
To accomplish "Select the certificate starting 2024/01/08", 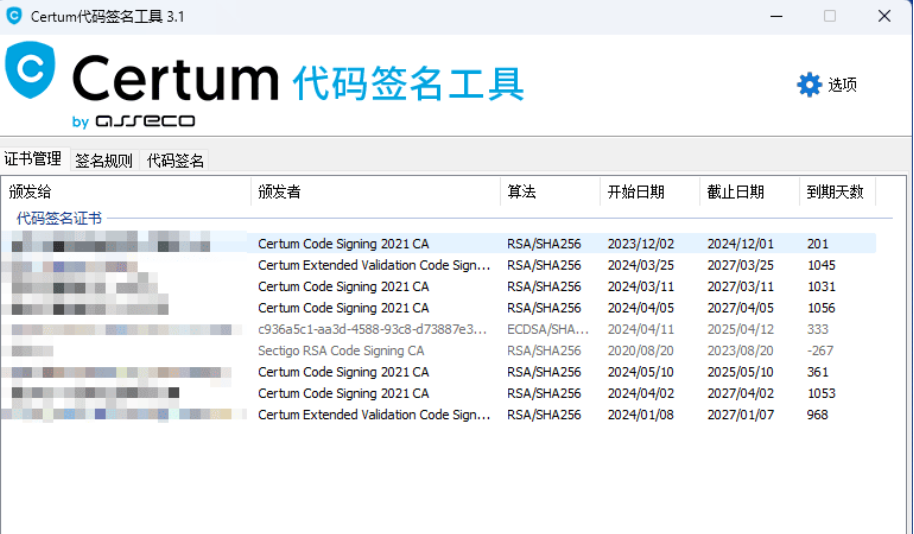I will [438, 414].
